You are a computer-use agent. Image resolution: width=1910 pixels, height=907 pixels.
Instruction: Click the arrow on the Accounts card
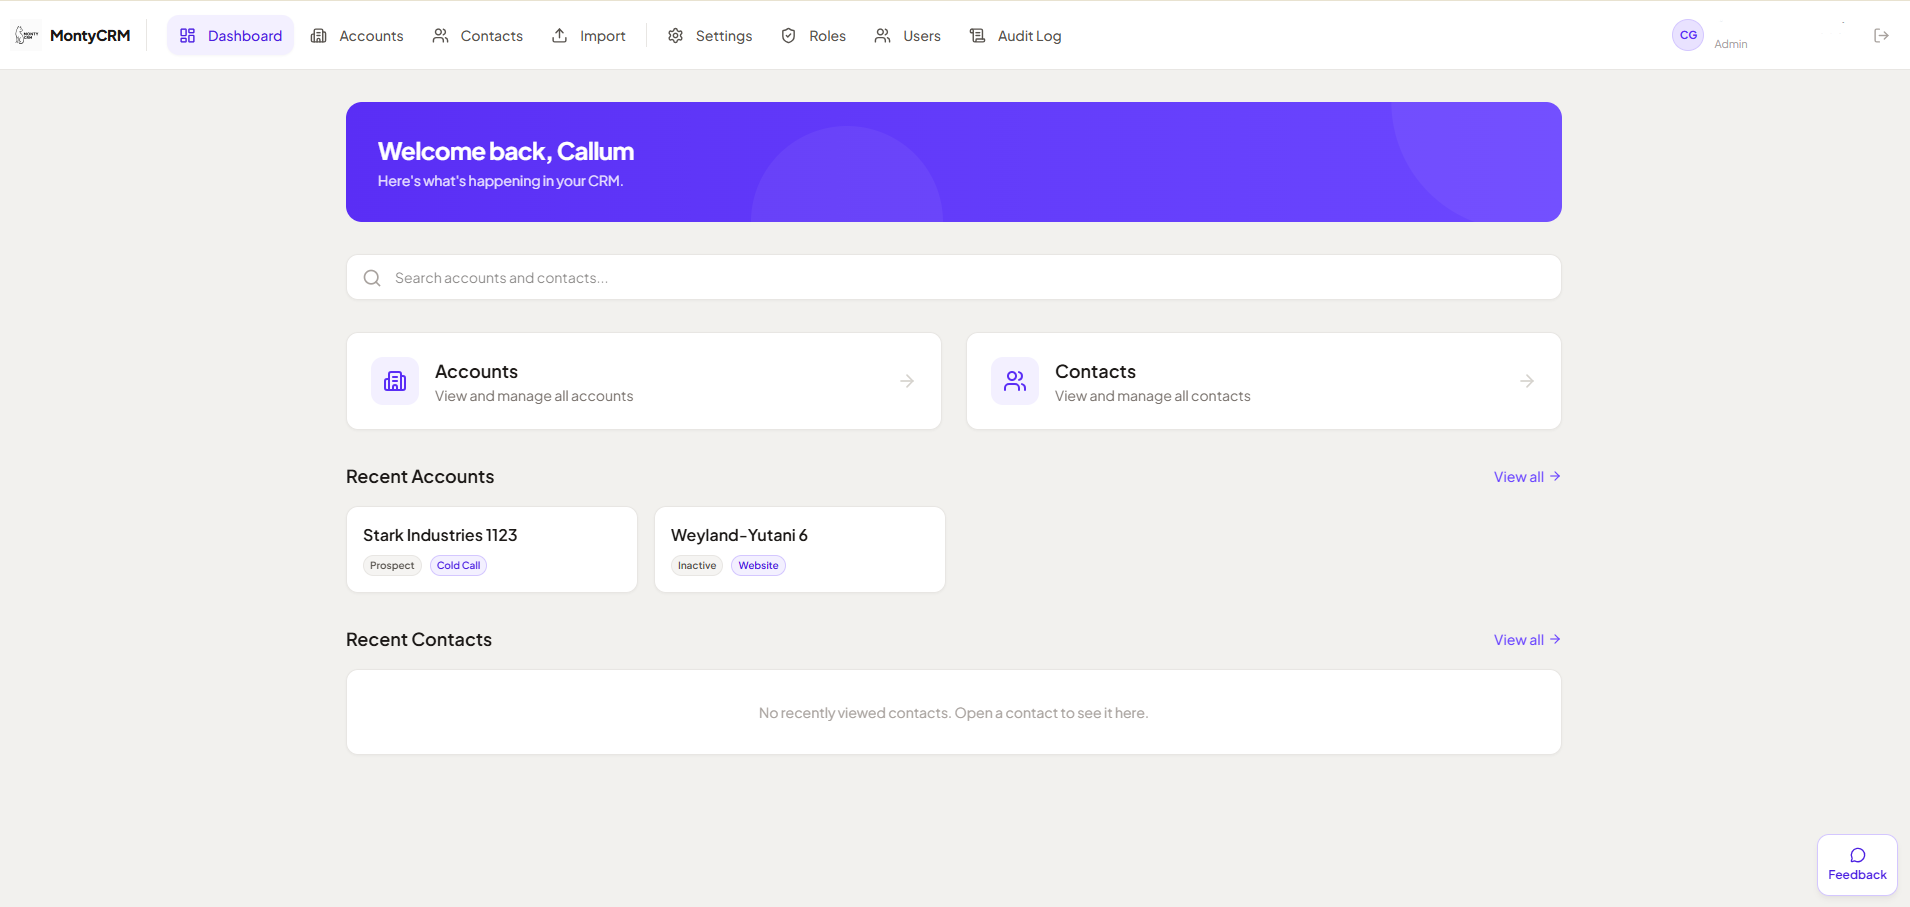(x=906, y=381)
